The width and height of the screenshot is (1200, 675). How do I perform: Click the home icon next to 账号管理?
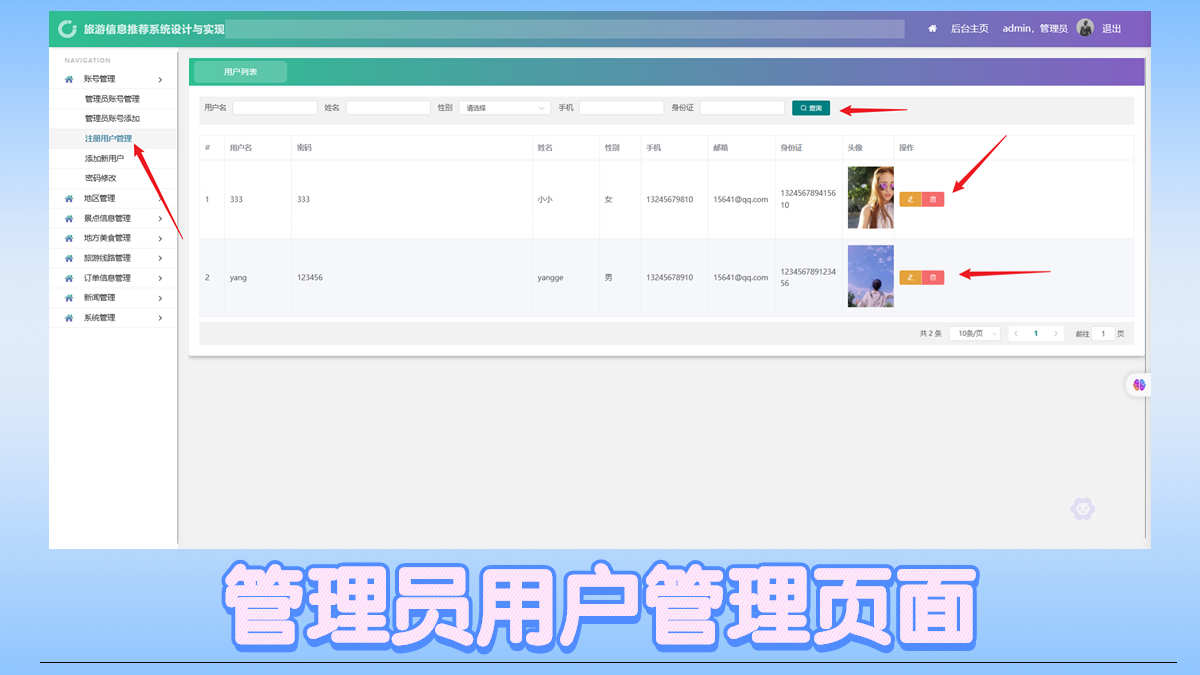(69, 79)
